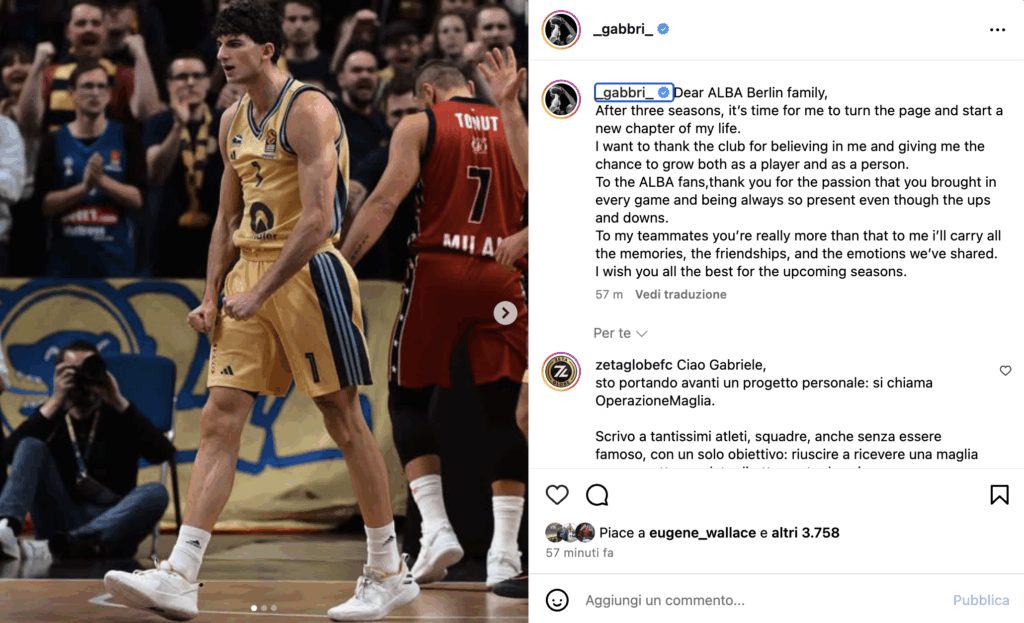Click the '57 minuti fa' timestamp

579,552
